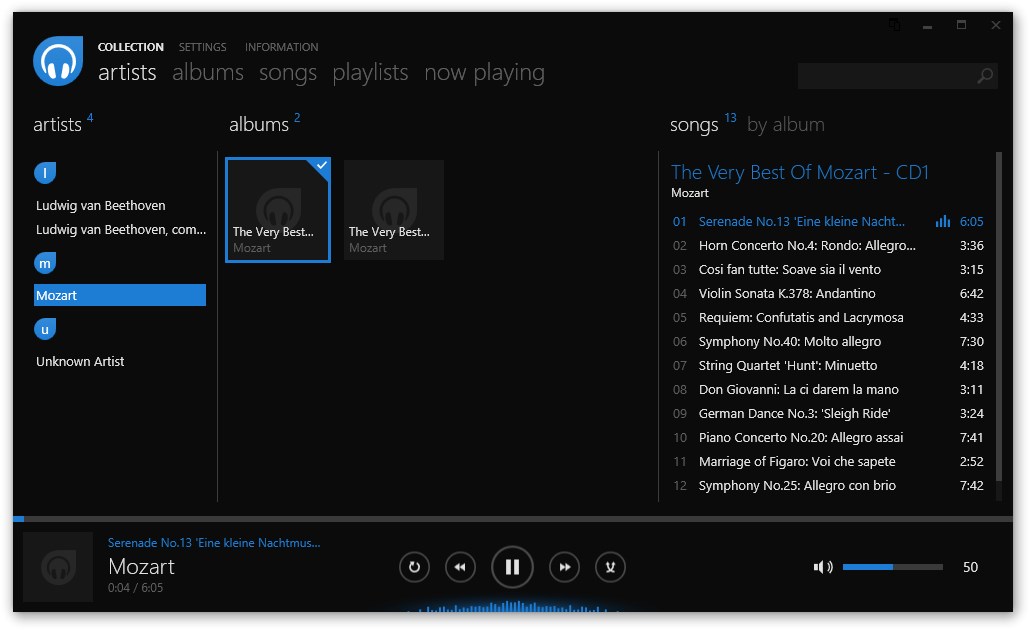The width and height of the screenshot is (1030, 631).
Task: Click the Serenade No.13 now-playing title link
Action: pyautogui.click(x=214, y=543)
